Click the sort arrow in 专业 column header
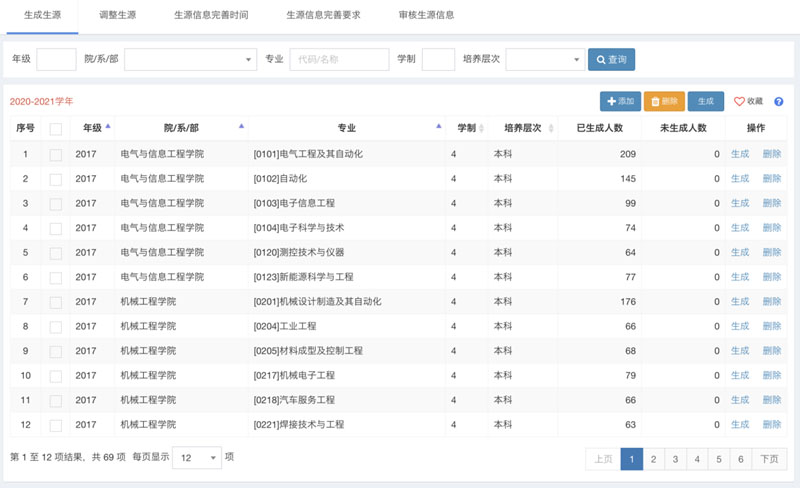The height and width of the screenshot is (488, 800). [439, 127]
